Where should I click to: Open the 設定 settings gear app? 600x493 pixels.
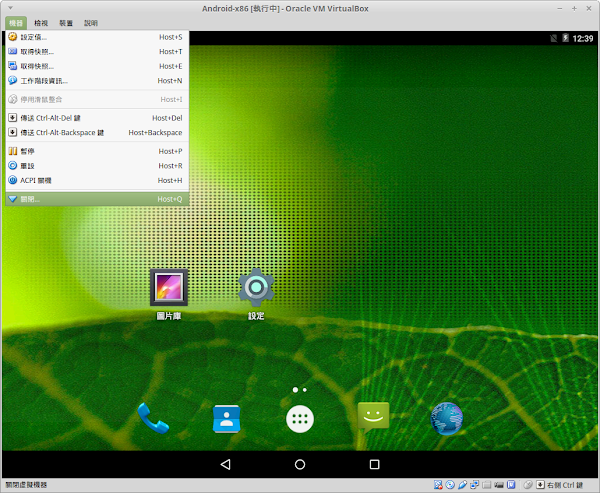pyautogui.click(x=256, y=294)
